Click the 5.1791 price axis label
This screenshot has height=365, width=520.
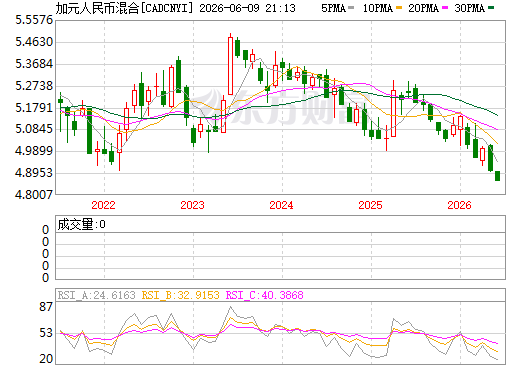34,108
